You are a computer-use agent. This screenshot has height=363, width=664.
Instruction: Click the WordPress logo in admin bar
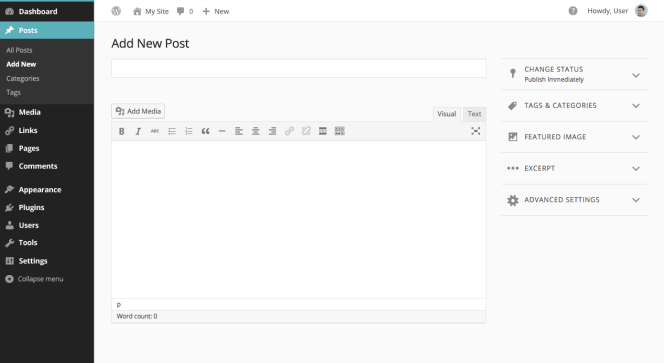coord(116,11)
